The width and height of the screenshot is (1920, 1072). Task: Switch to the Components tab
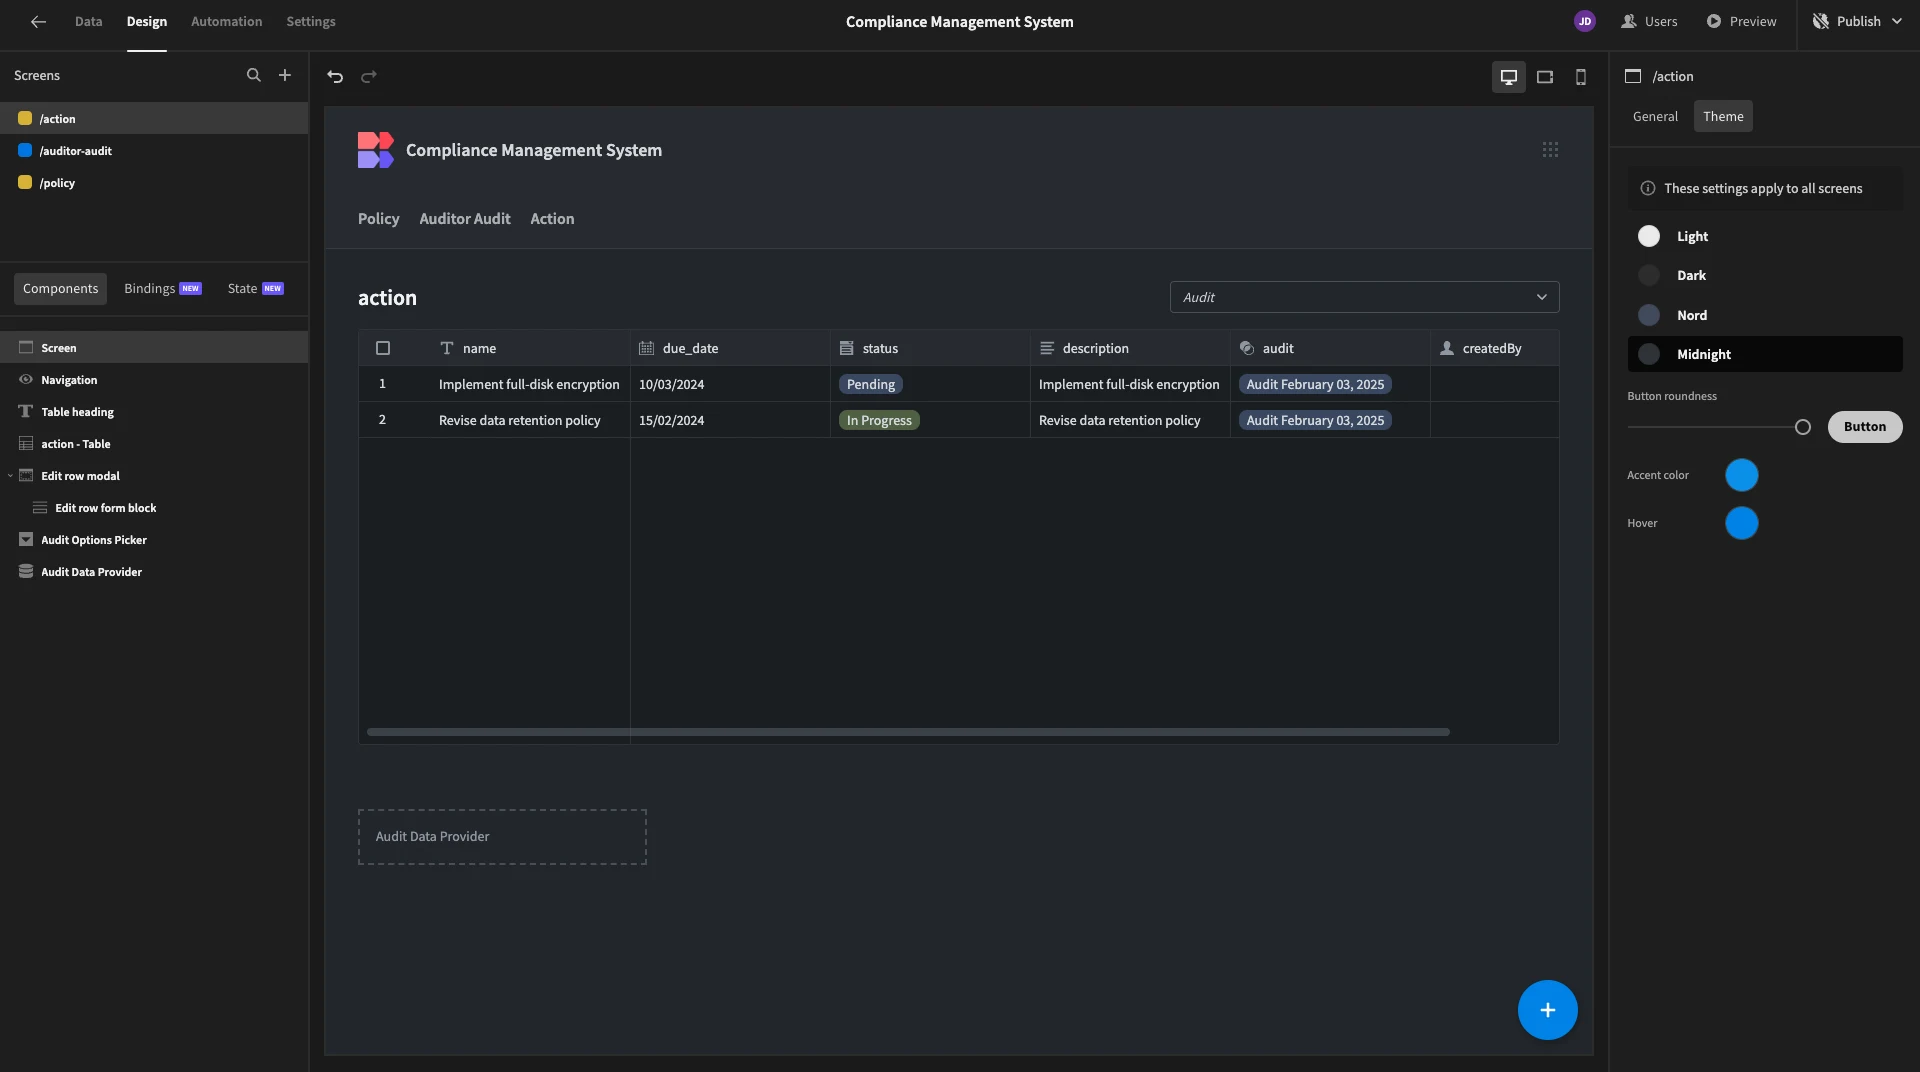tap(60, 288)
